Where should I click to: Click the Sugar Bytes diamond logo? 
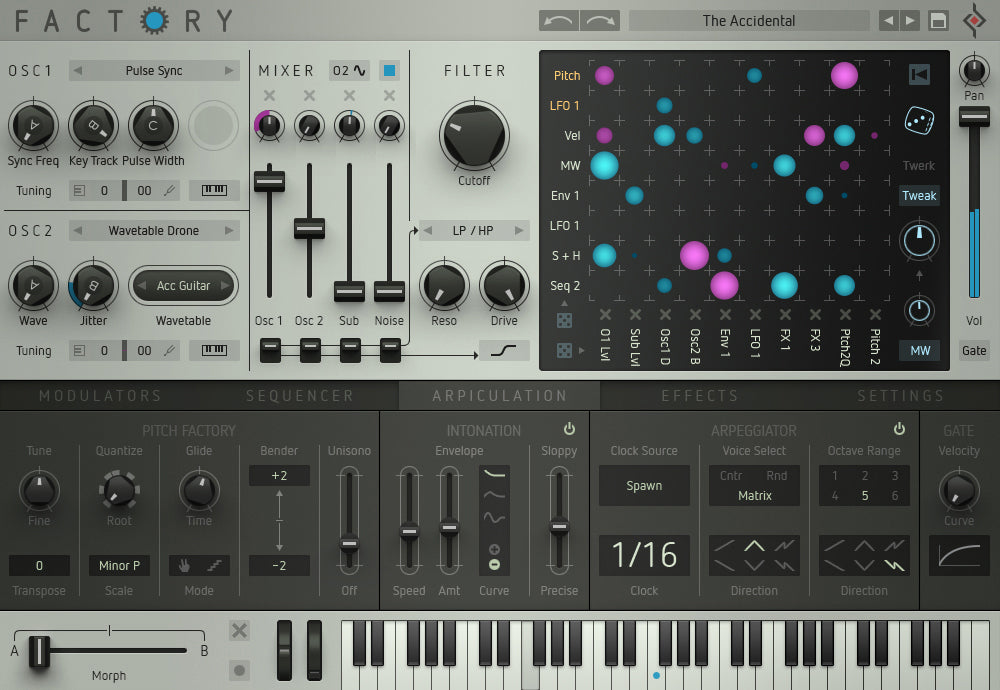[975, 19]
